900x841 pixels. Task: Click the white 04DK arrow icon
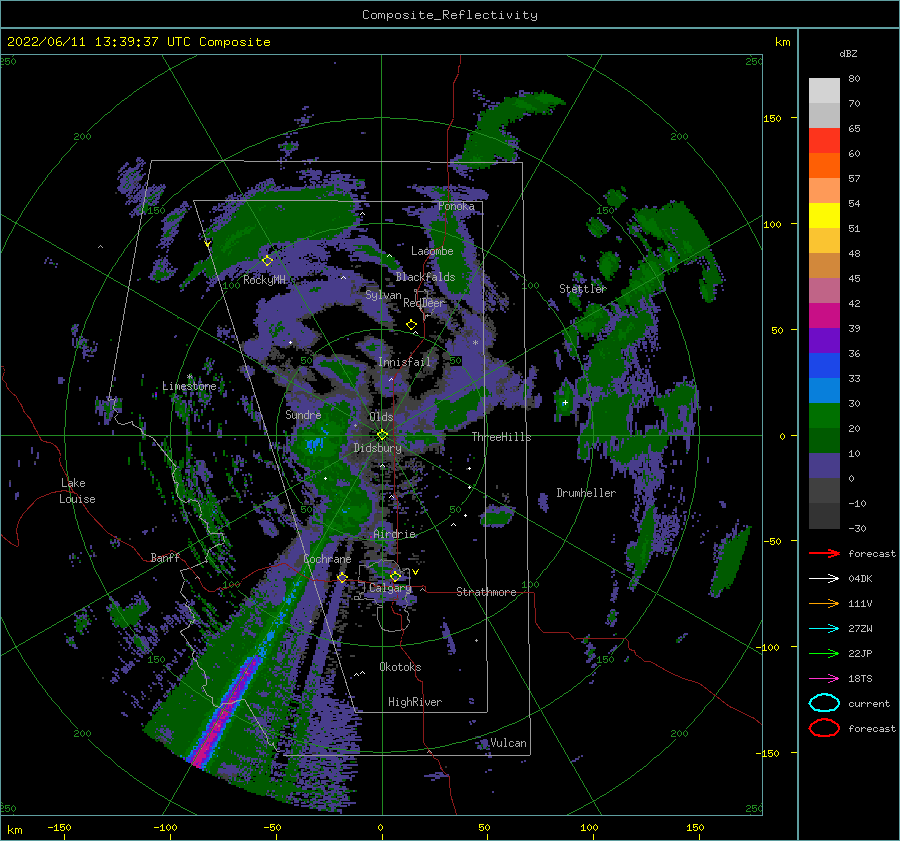(x=824, y=579)
